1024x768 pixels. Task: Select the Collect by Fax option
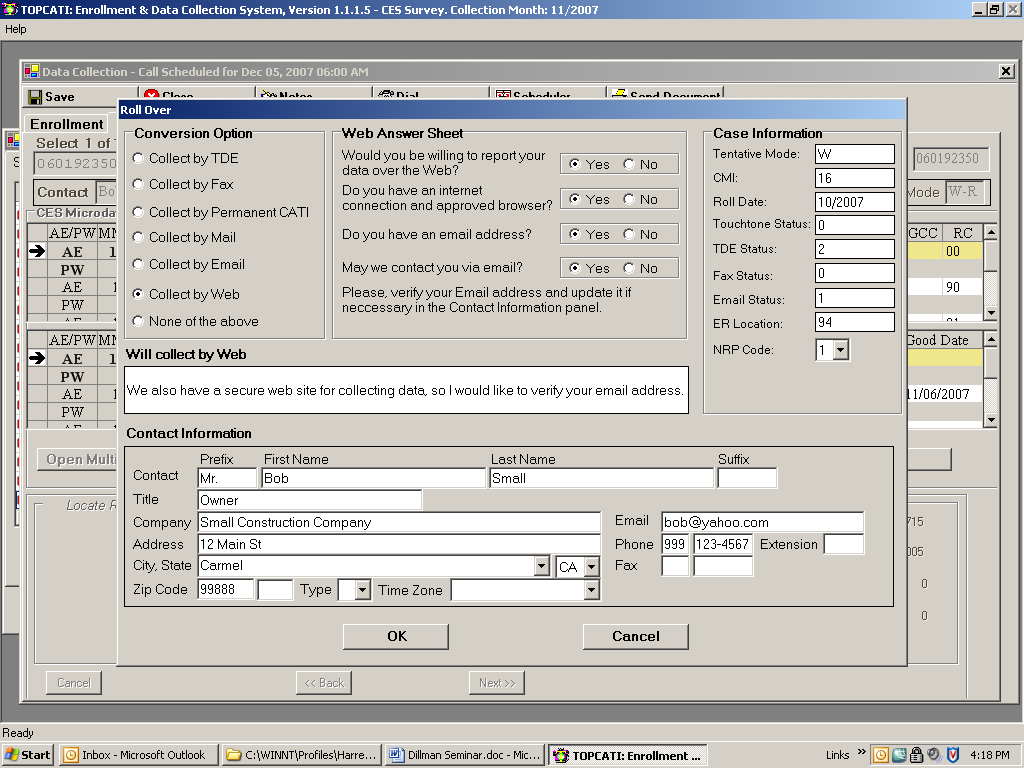138,185
